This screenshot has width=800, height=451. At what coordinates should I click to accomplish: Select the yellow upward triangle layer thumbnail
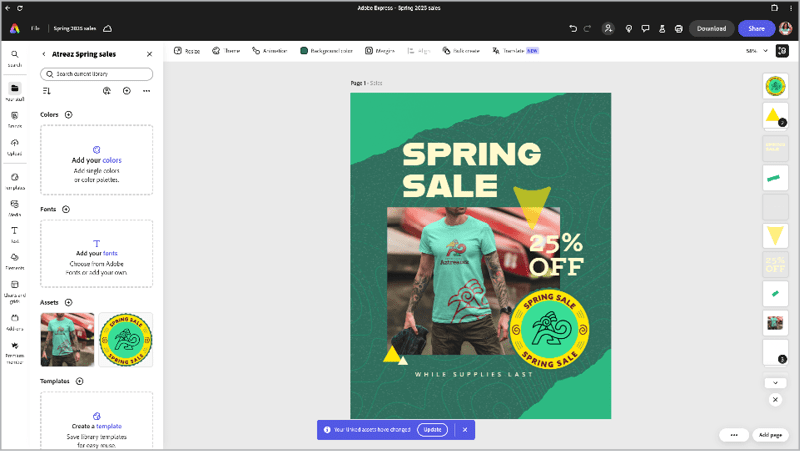775,116
